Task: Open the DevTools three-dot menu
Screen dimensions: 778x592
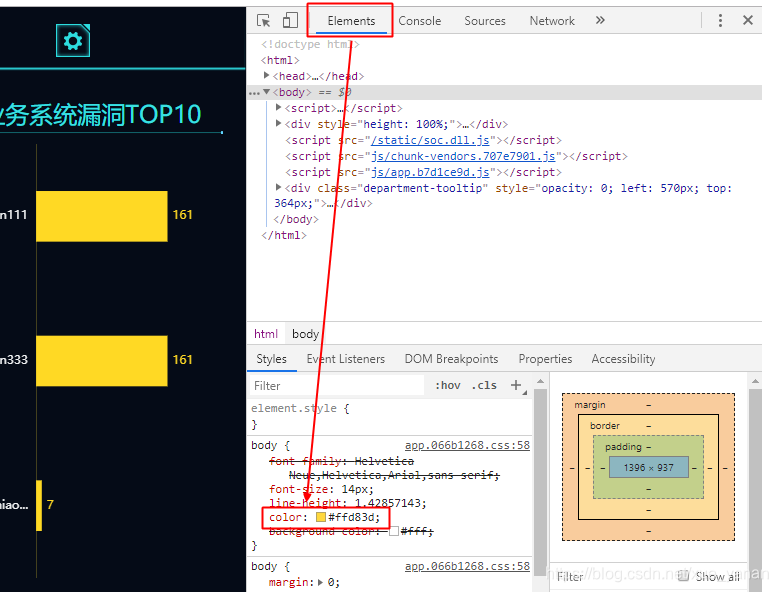Action: coord(720,20)
